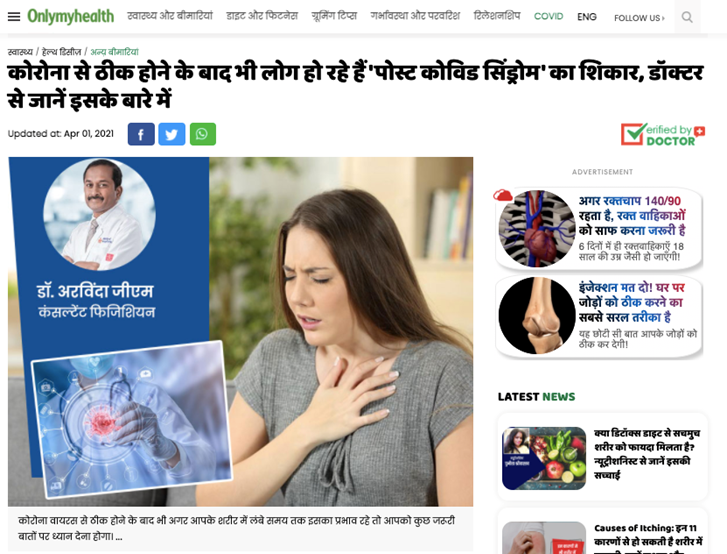Viewport: 727px width, 554px height.
Task: Open the blood pressure 140/90 advertisement
Action: 599,229
